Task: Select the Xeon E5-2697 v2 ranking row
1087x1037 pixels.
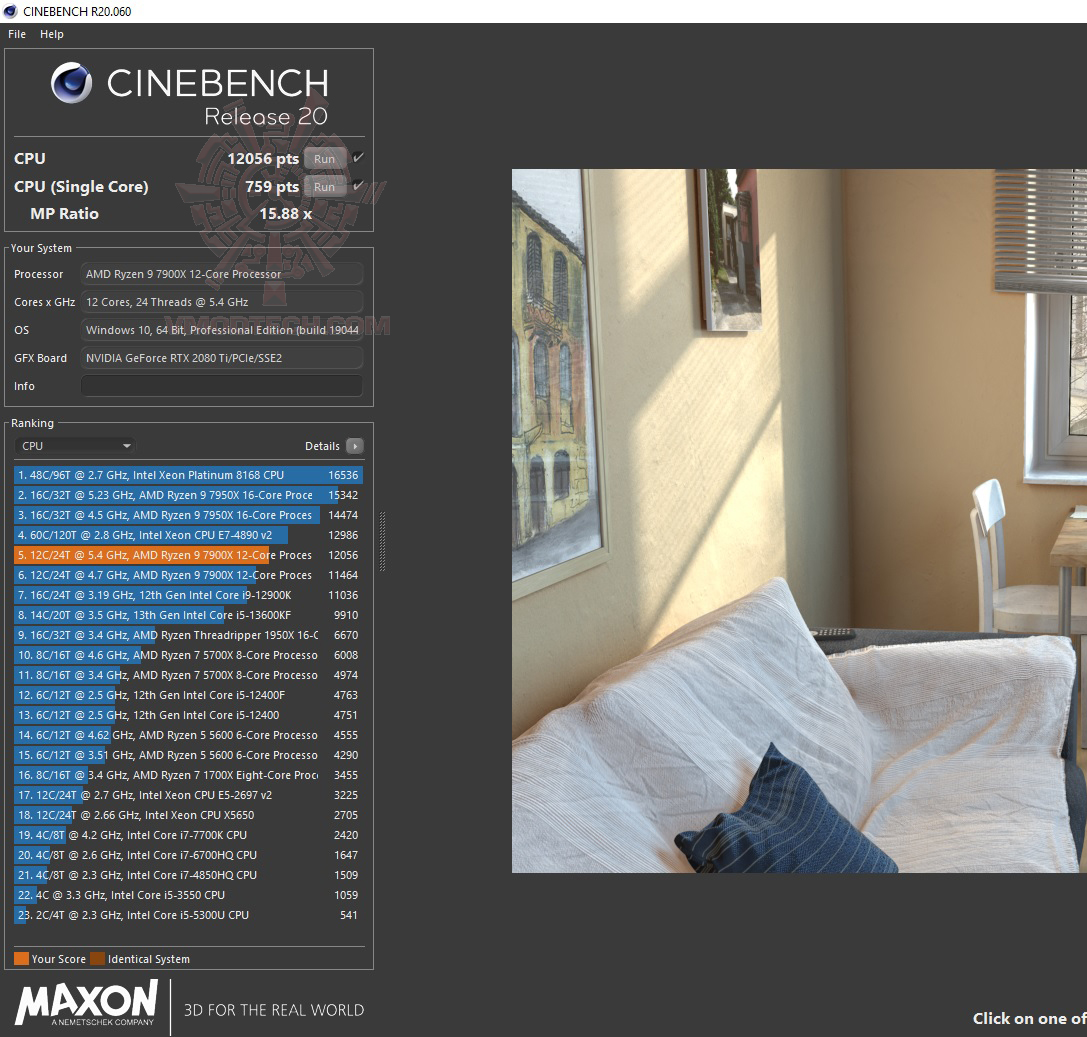Action: [x=188, y=795]
